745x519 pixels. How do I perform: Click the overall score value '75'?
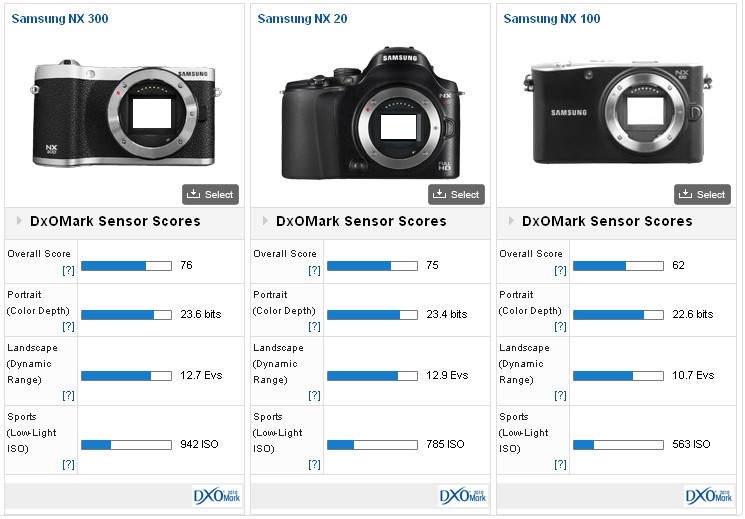coord(432,265)
